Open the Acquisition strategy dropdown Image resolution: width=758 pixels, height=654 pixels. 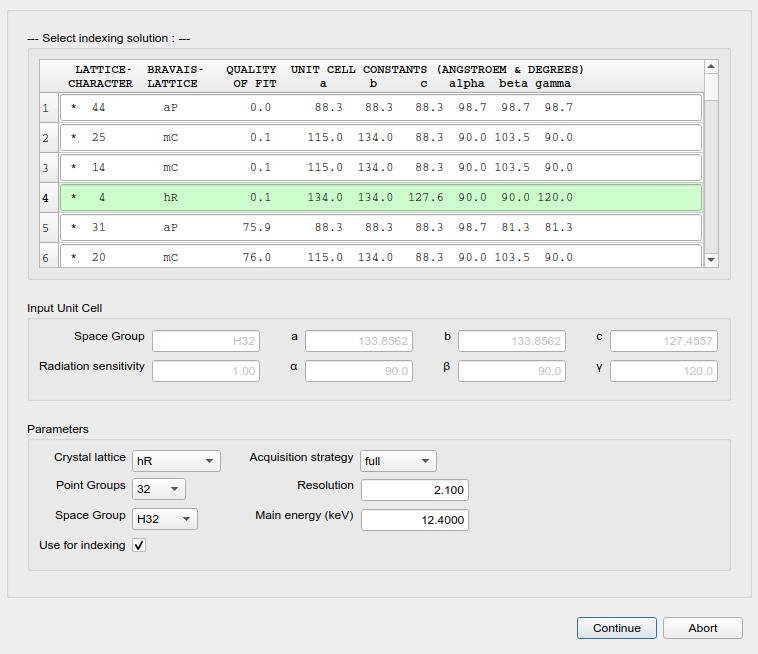coord(398,461)
